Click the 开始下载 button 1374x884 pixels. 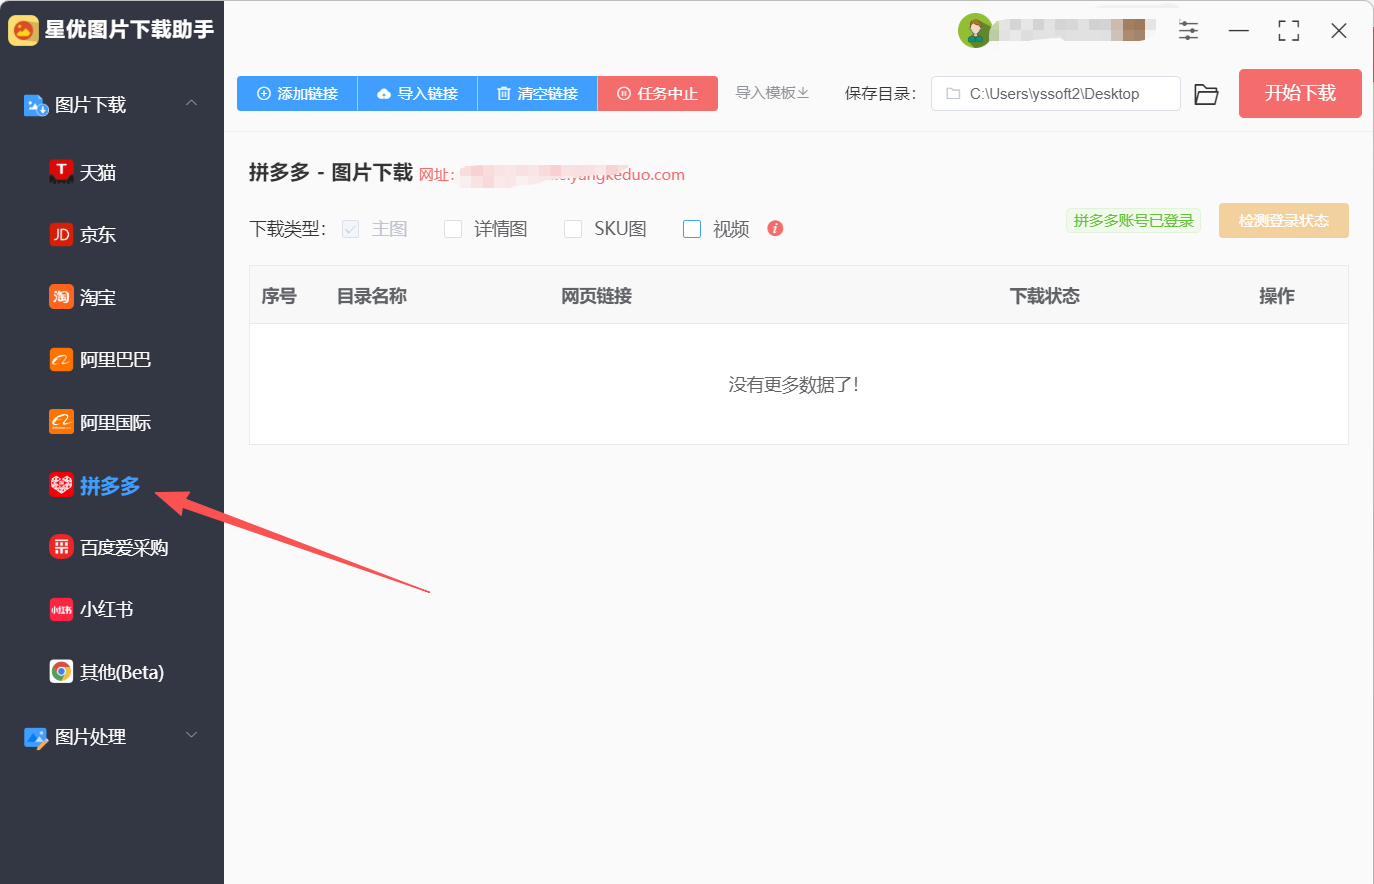coord(1300,93)
